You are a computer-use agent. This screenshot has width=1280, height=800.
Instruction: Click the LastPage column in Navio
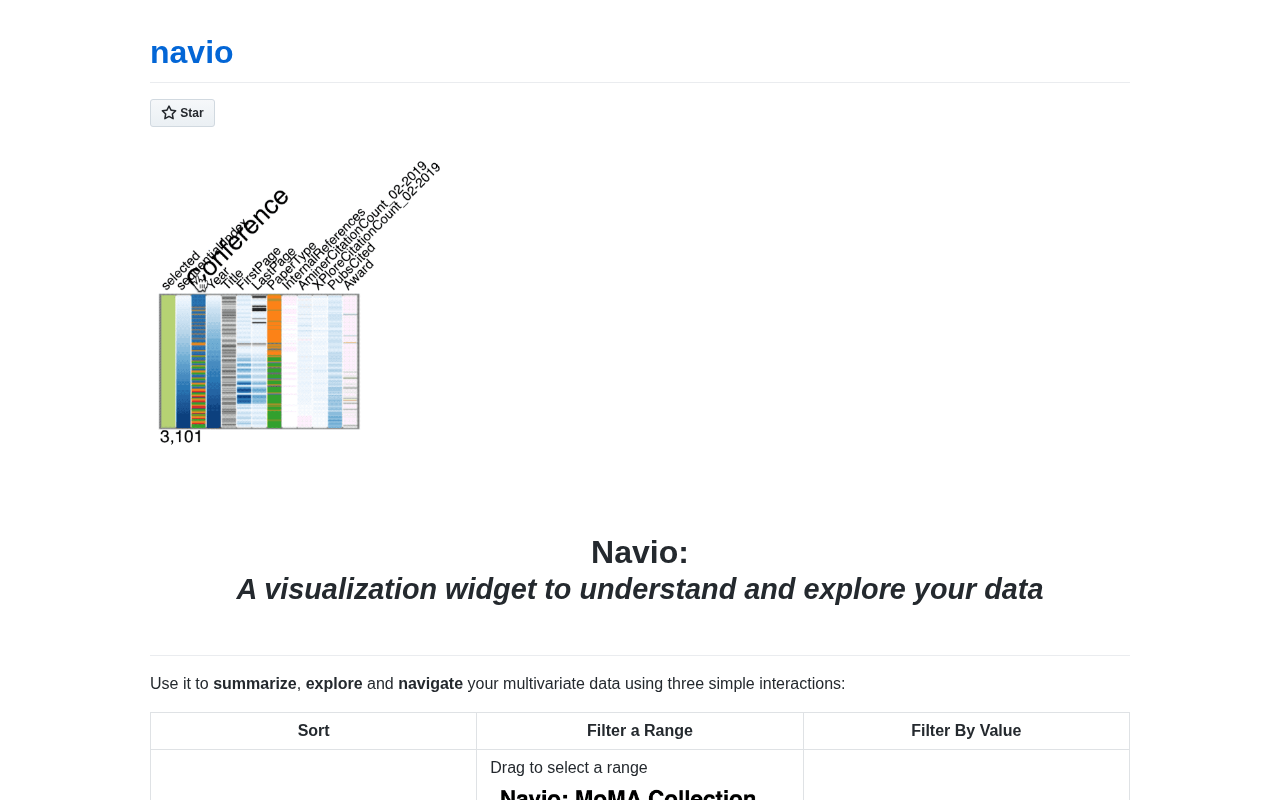[x=259, y=361]
